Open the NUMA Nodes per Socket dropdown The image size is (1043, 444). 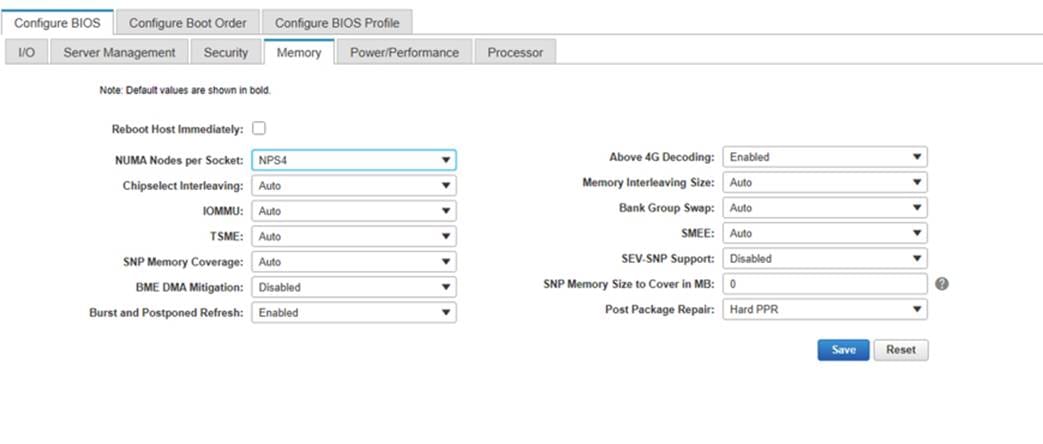coord(354,160)
